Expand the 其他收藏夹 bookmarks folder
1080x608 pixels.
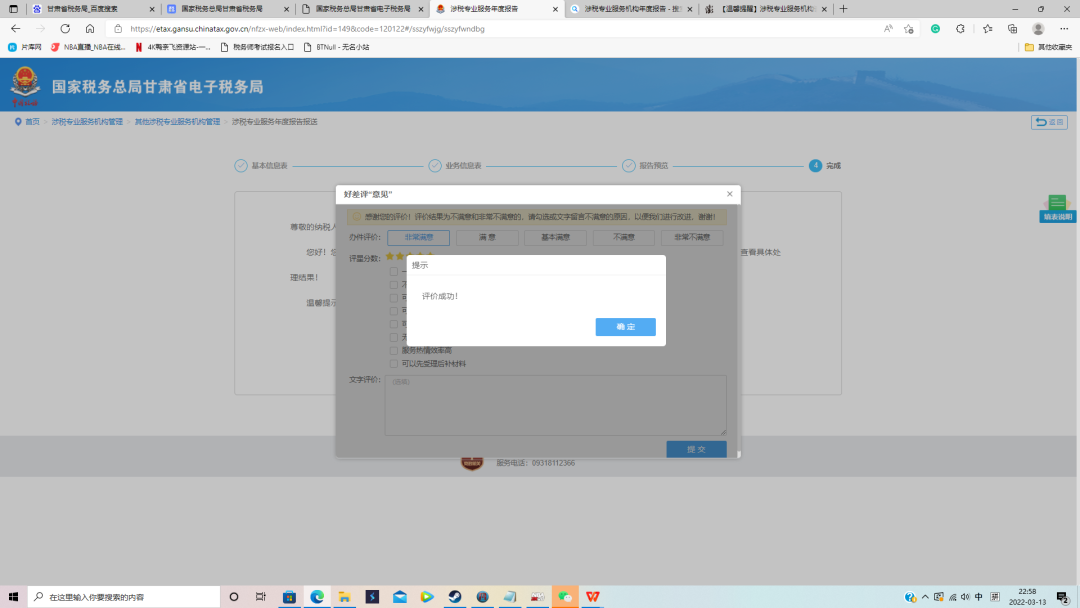(1048, 47)
